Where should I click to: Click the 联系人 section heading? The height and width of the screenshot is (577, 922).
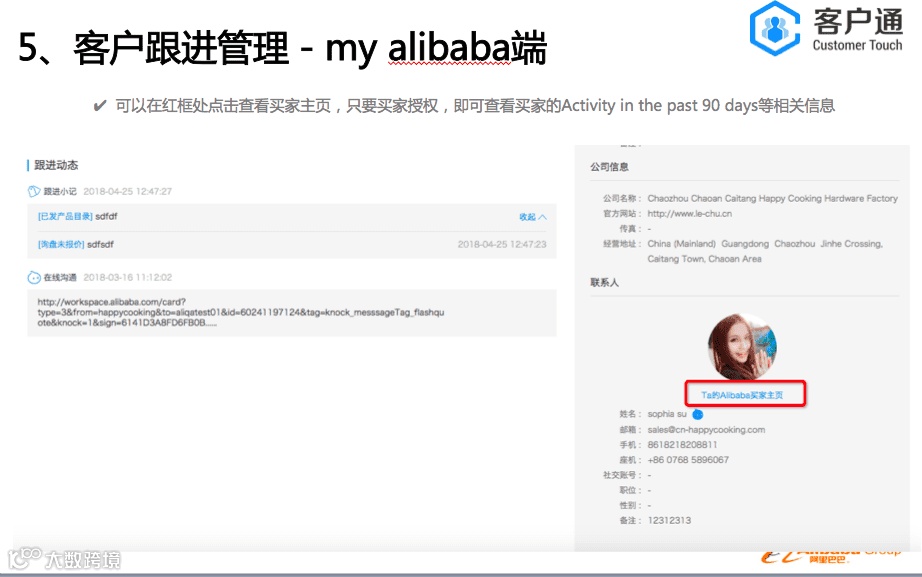pyautogui.click(x=604, y=283)
